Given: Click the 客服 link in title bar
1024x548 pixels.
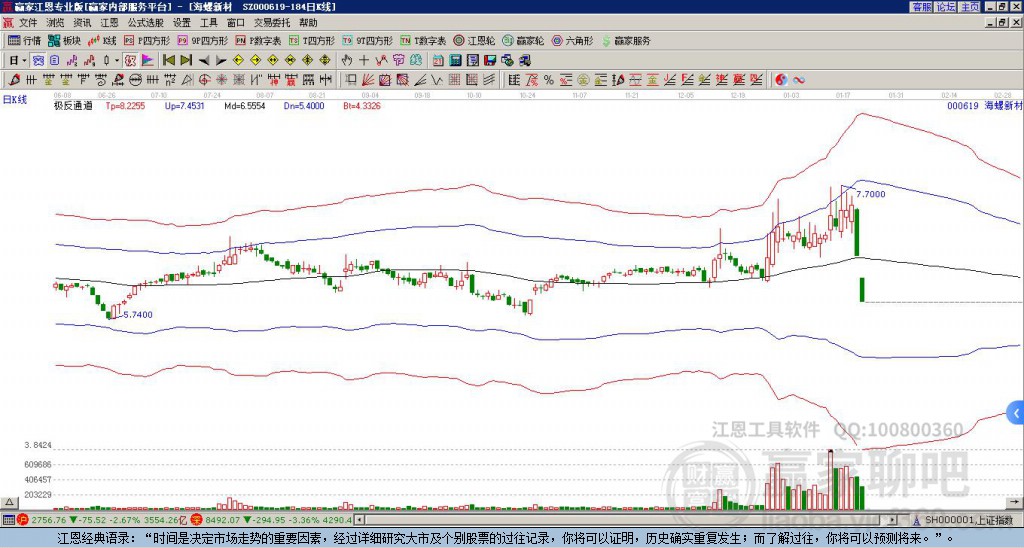Looking at the screenshot, I should coord(921,7).
